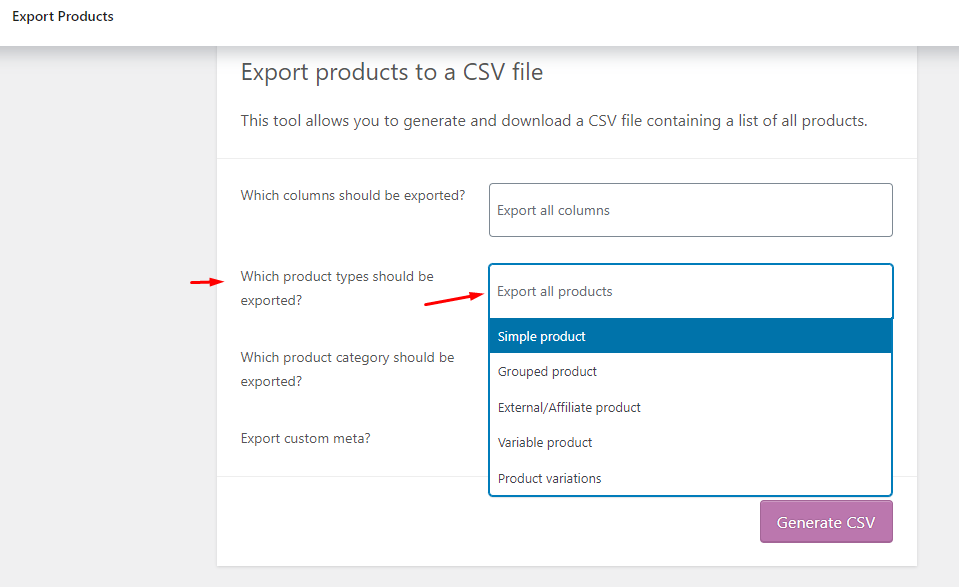This screenshot has width=959, height=587.
Task: Click the red arrow pointing at Export all products
Action: 453,297
